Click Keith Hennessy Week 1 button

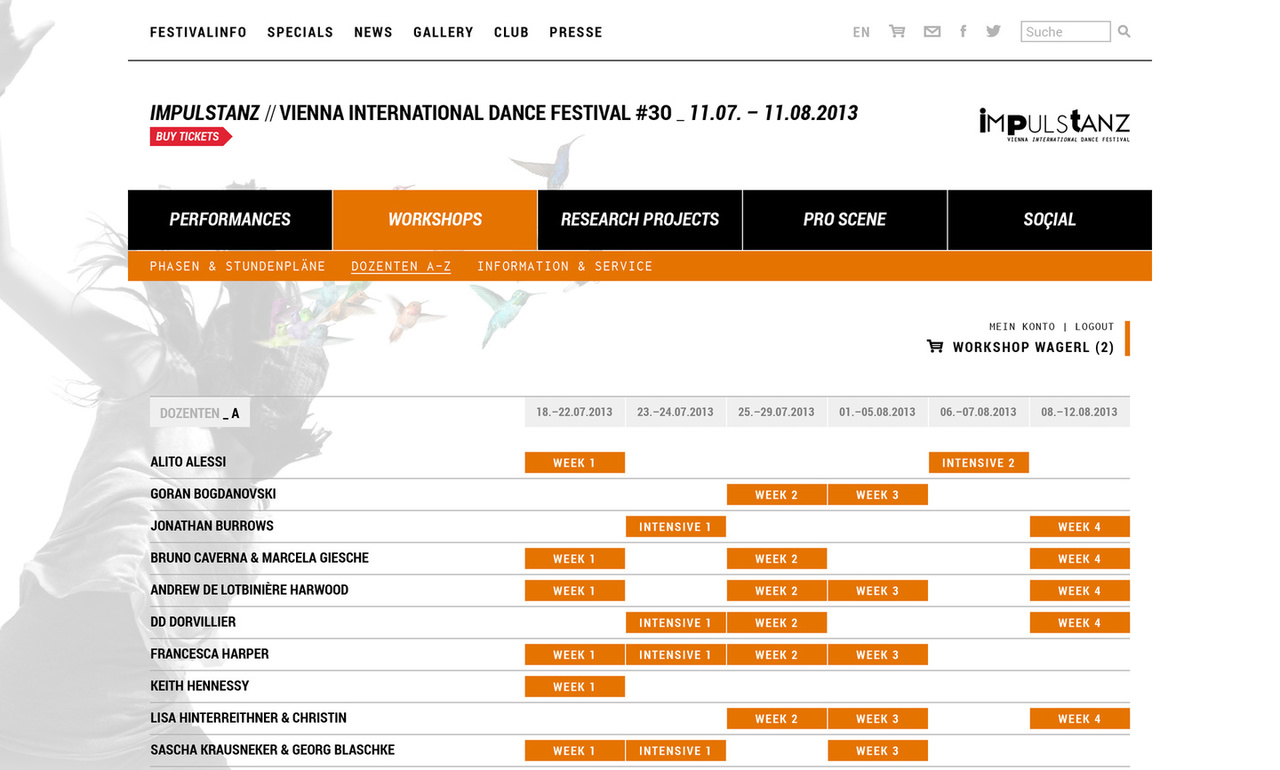tap(574, 687)
